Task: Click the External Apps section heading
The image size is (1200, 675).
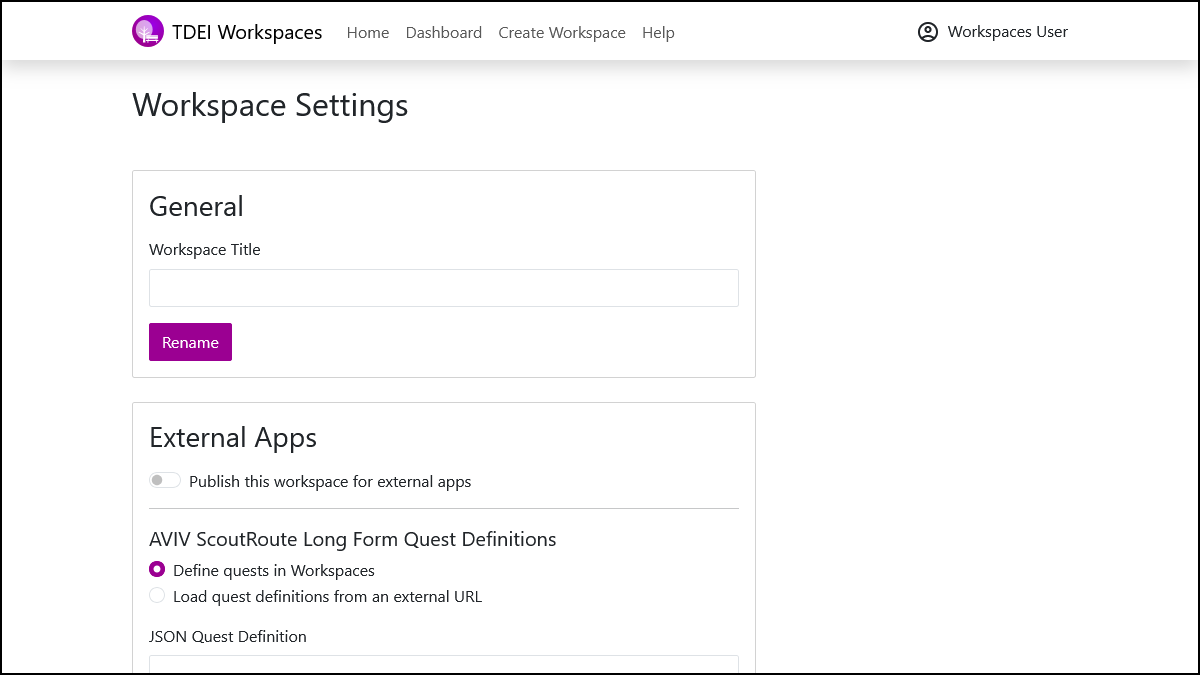Action: (232, 437)
